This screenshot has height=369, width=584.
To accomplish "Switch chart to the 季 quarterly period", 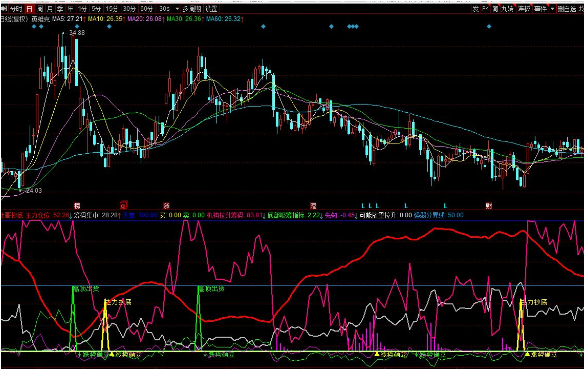I will pyautogui.click(x=60, y=9).
